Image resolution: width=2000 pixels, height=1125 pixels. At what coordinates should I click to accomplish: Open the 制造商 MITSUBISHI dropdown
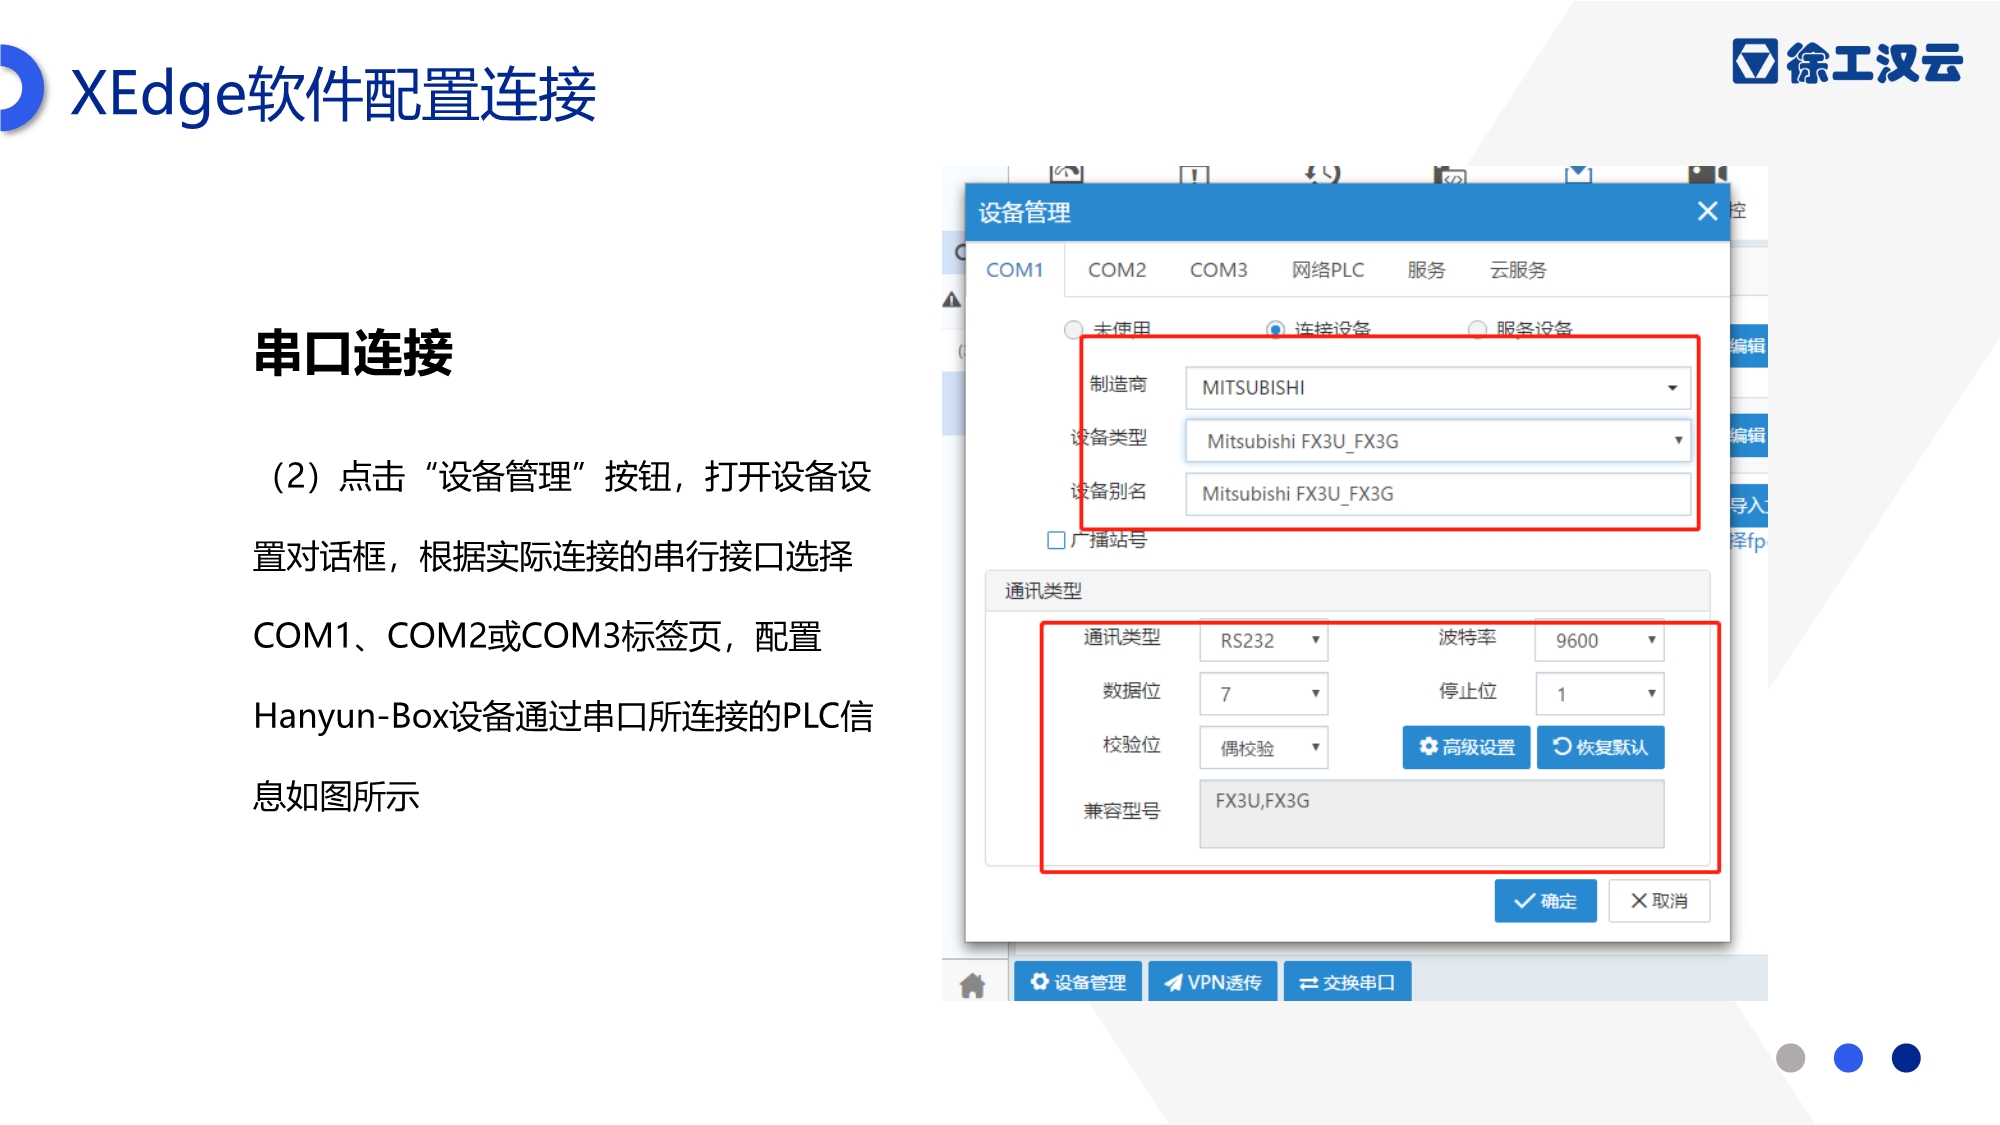pos(1437,388)
